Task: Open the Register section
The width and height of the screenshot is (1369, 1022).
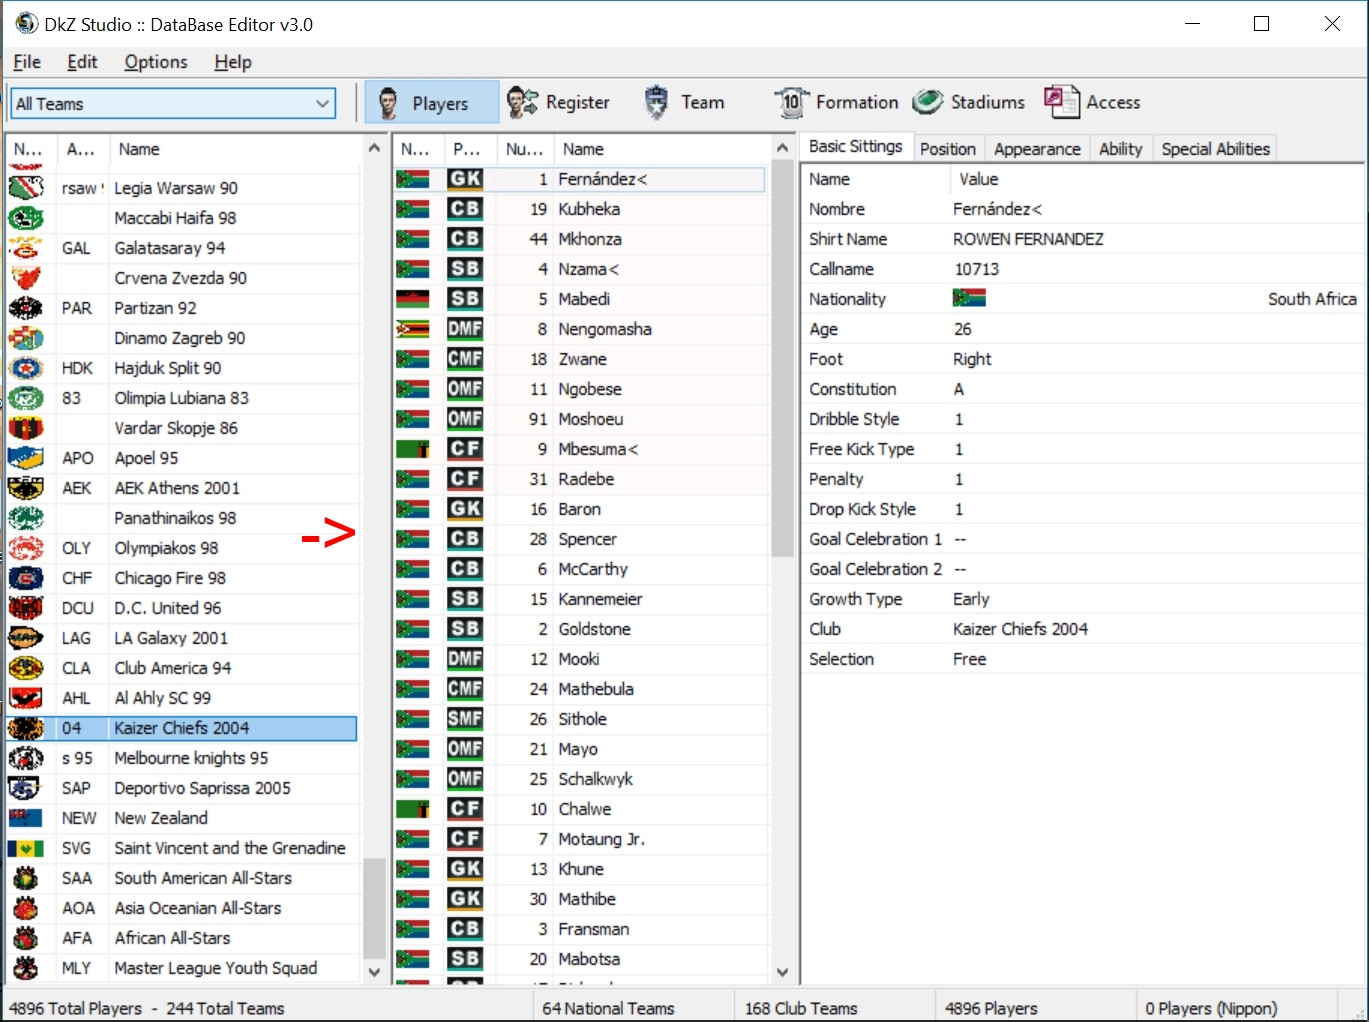Action: [558, 103]
